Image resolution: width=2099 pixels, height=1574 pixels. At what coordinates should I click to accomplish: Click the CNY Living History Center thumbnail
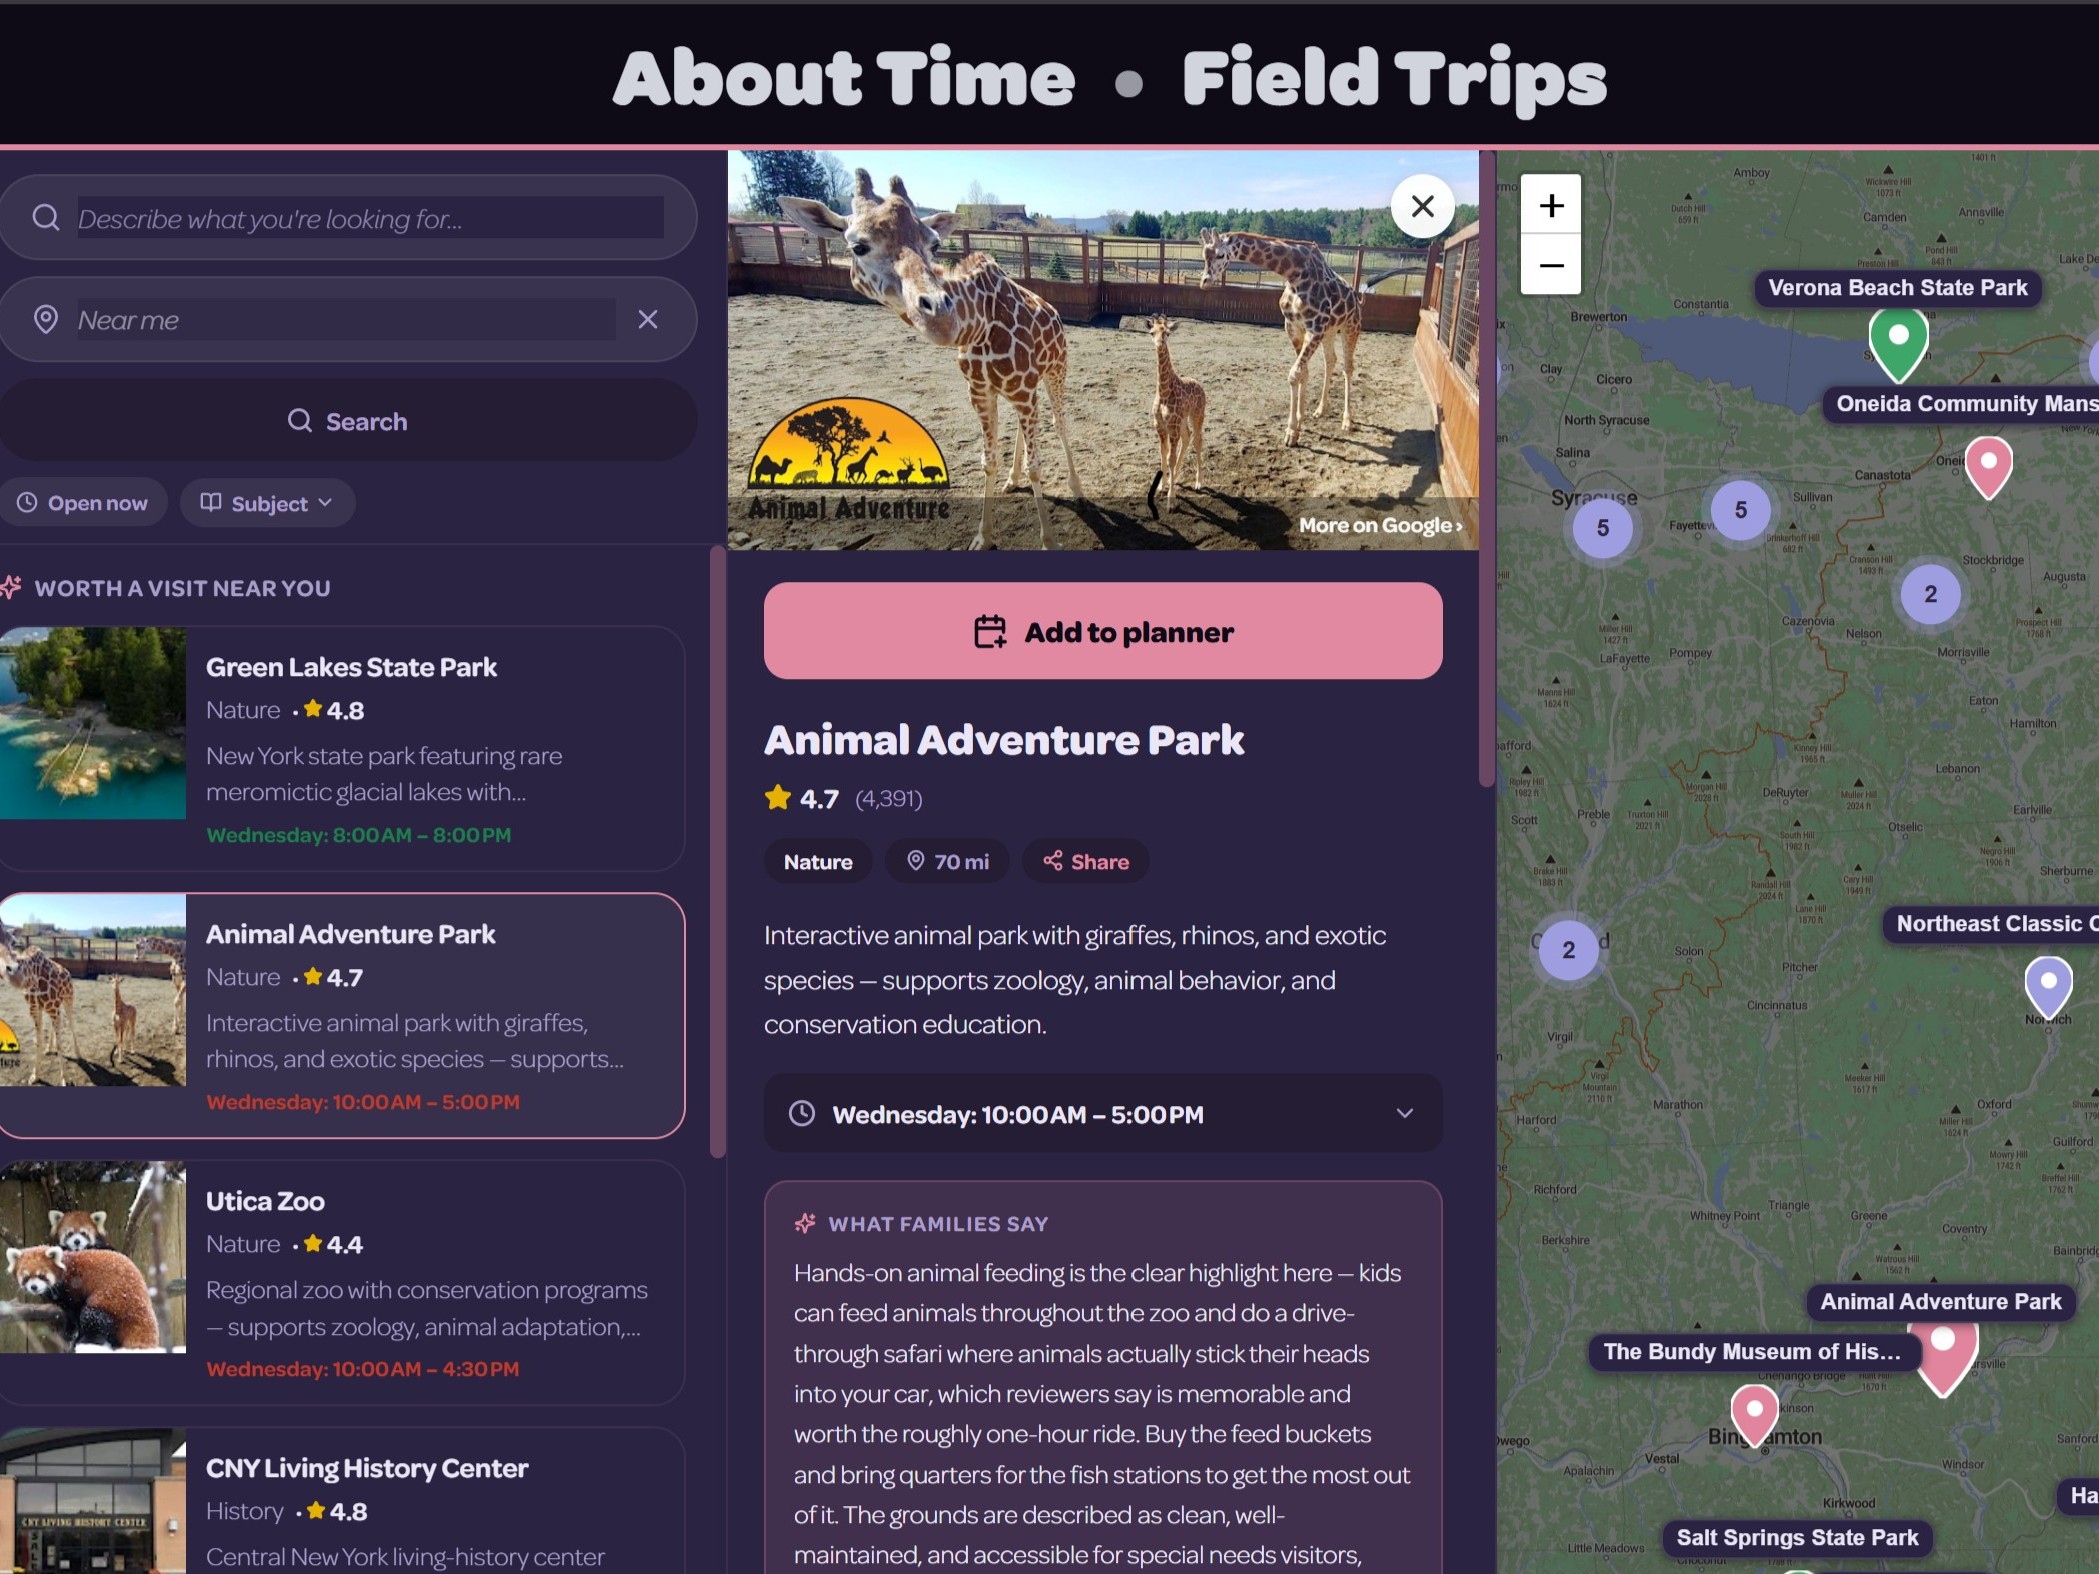93,1501
